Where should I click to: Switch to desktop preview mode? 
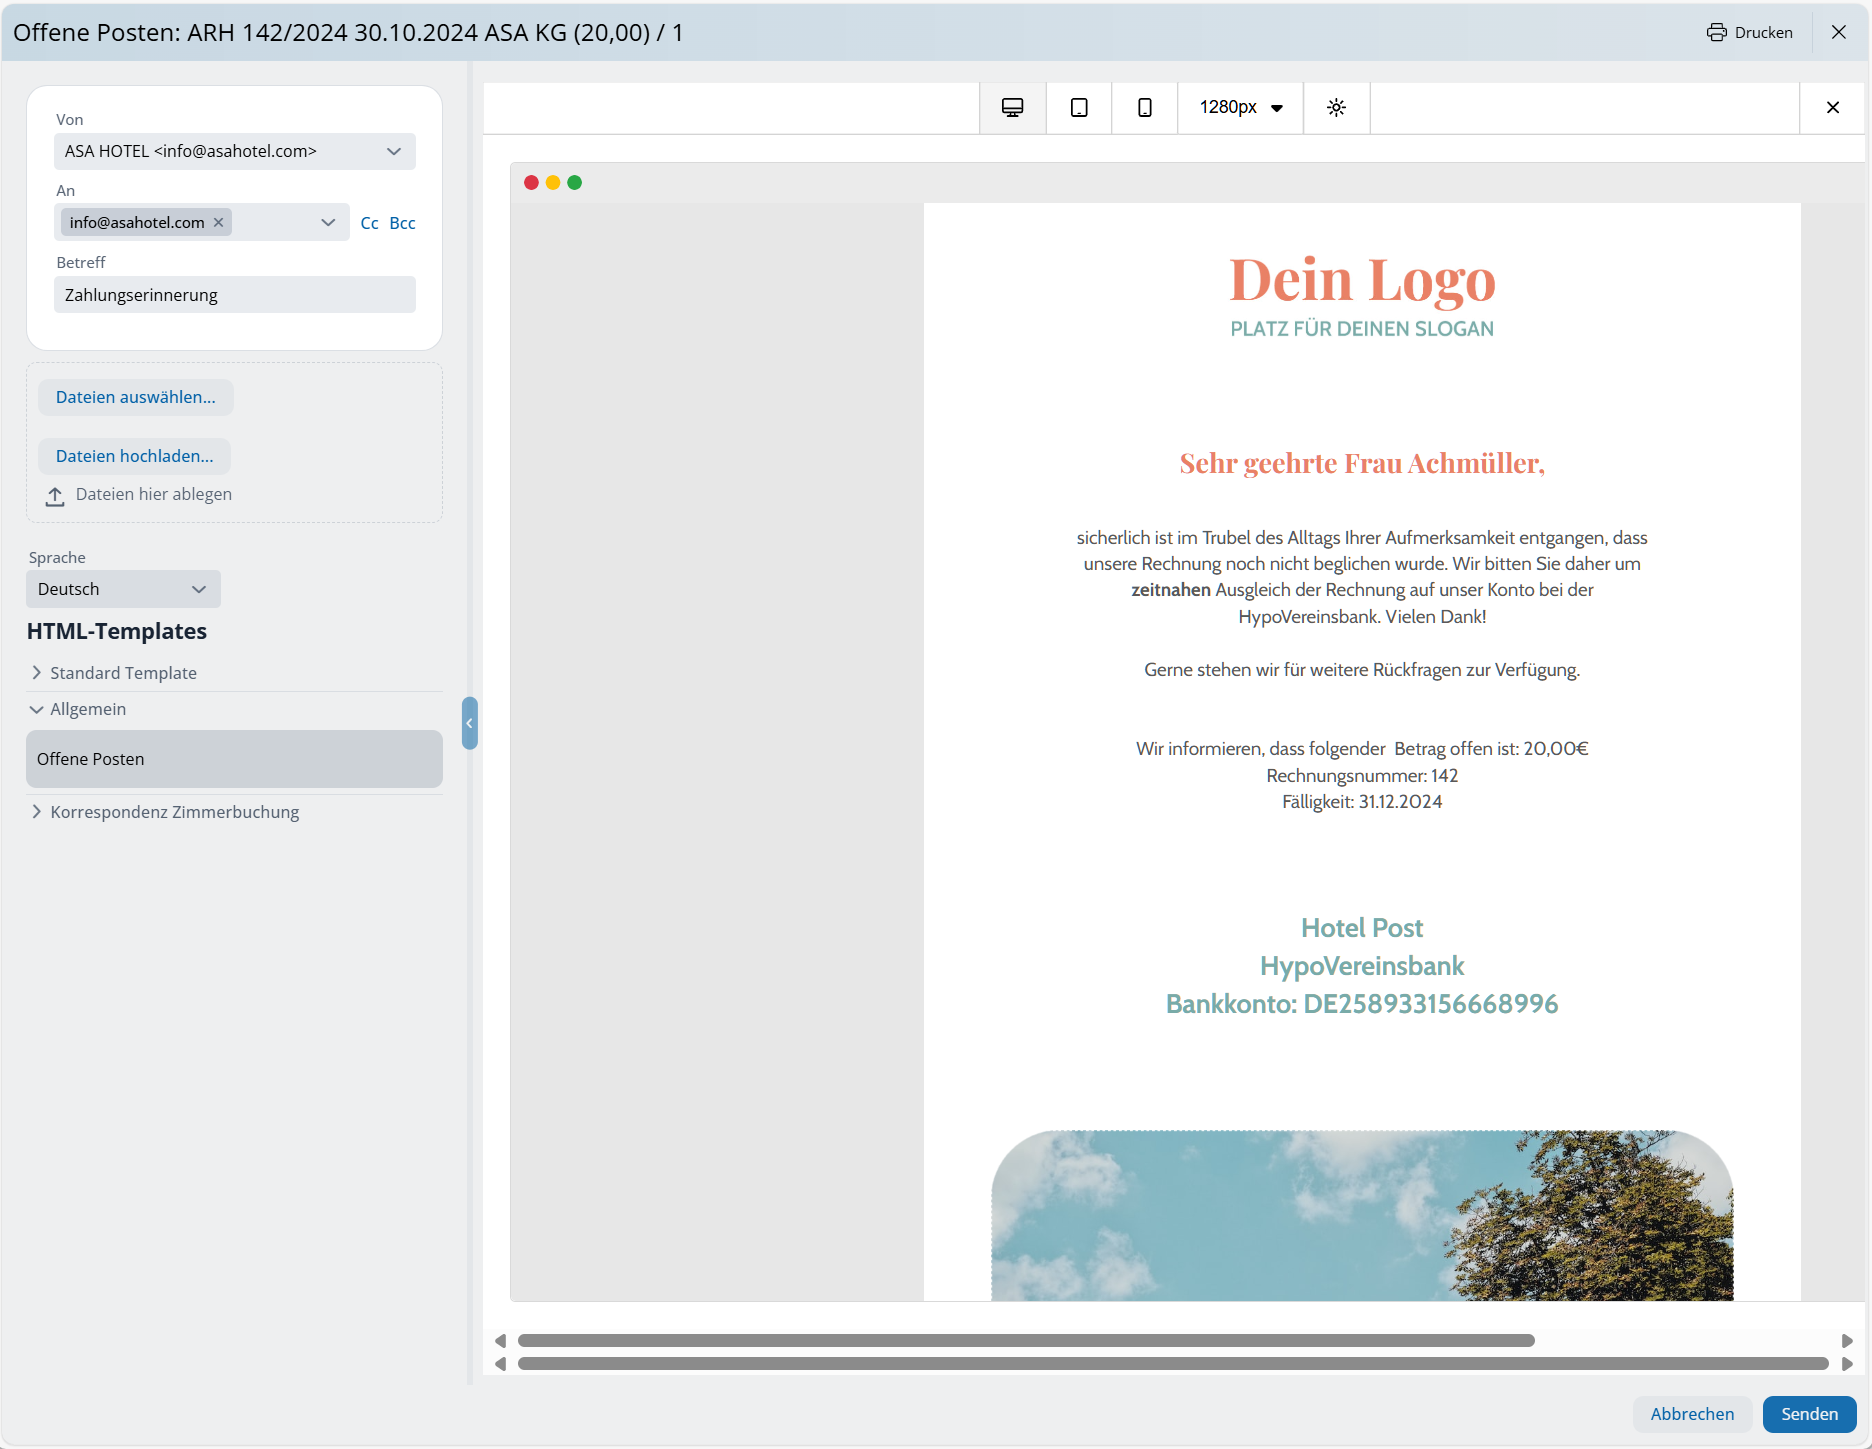coord(1012,108)
